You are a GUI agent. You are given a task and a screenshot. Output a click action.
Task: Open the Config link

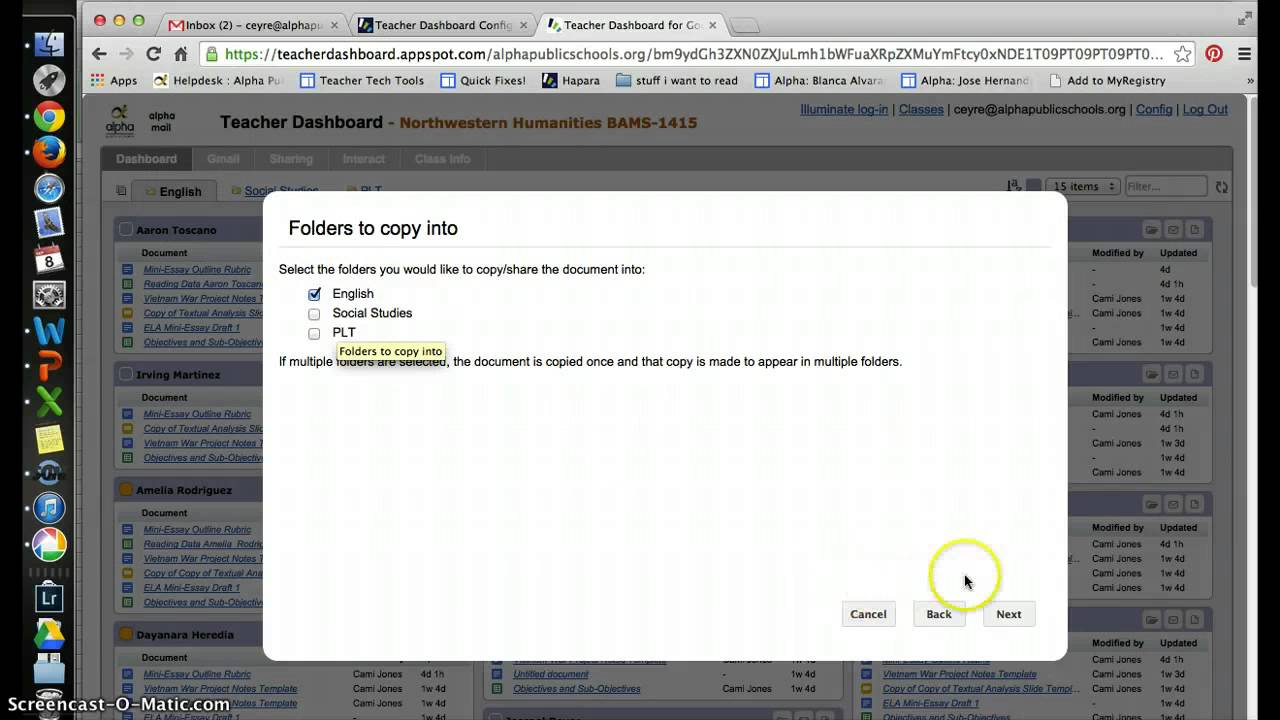pos(1154,110)
